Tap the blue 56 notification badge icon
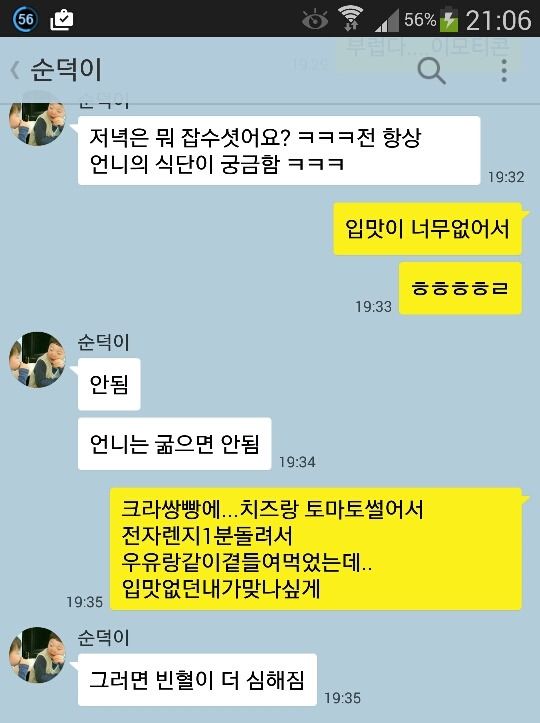Viewport: 540px width, 723px height. point(25,19)
